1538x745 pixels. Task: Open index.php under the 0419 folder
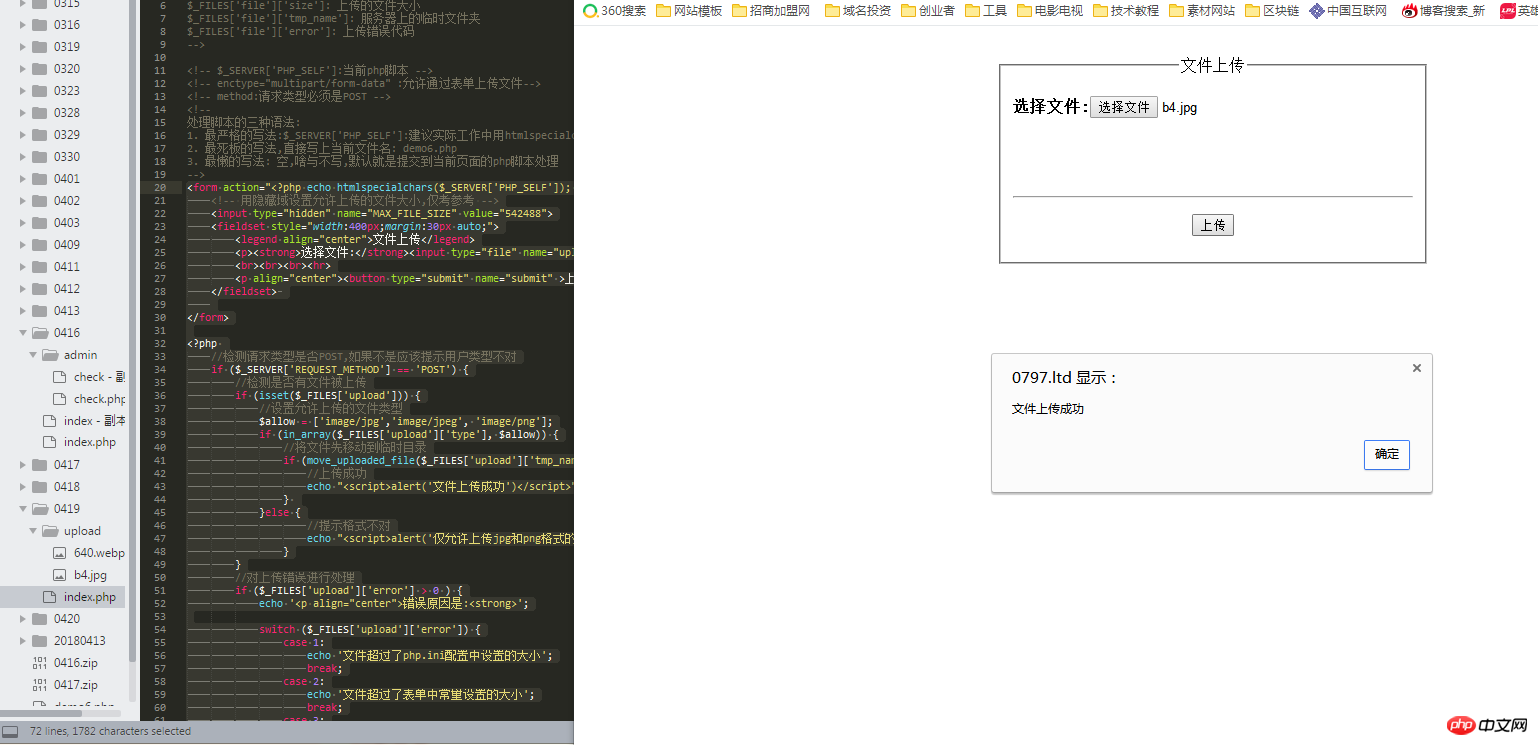90,597
